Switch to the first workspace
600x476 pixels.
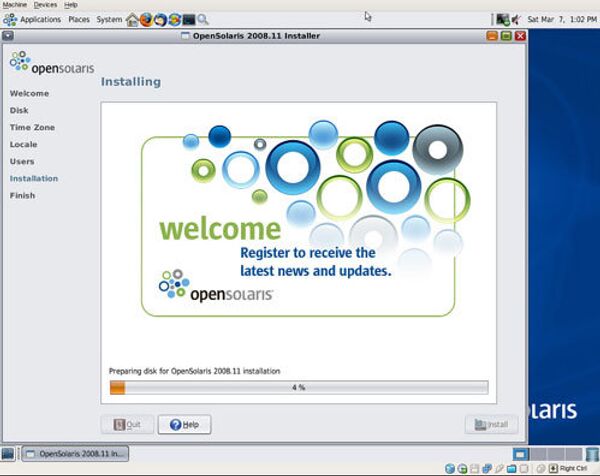pos(520,455)
